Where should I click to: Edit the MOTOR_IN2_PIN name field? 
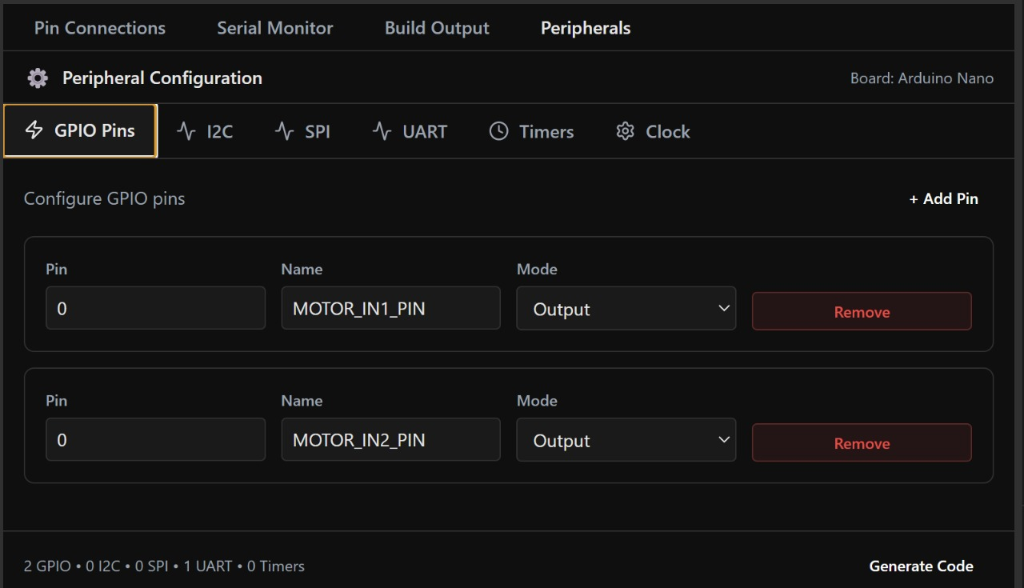390,441
